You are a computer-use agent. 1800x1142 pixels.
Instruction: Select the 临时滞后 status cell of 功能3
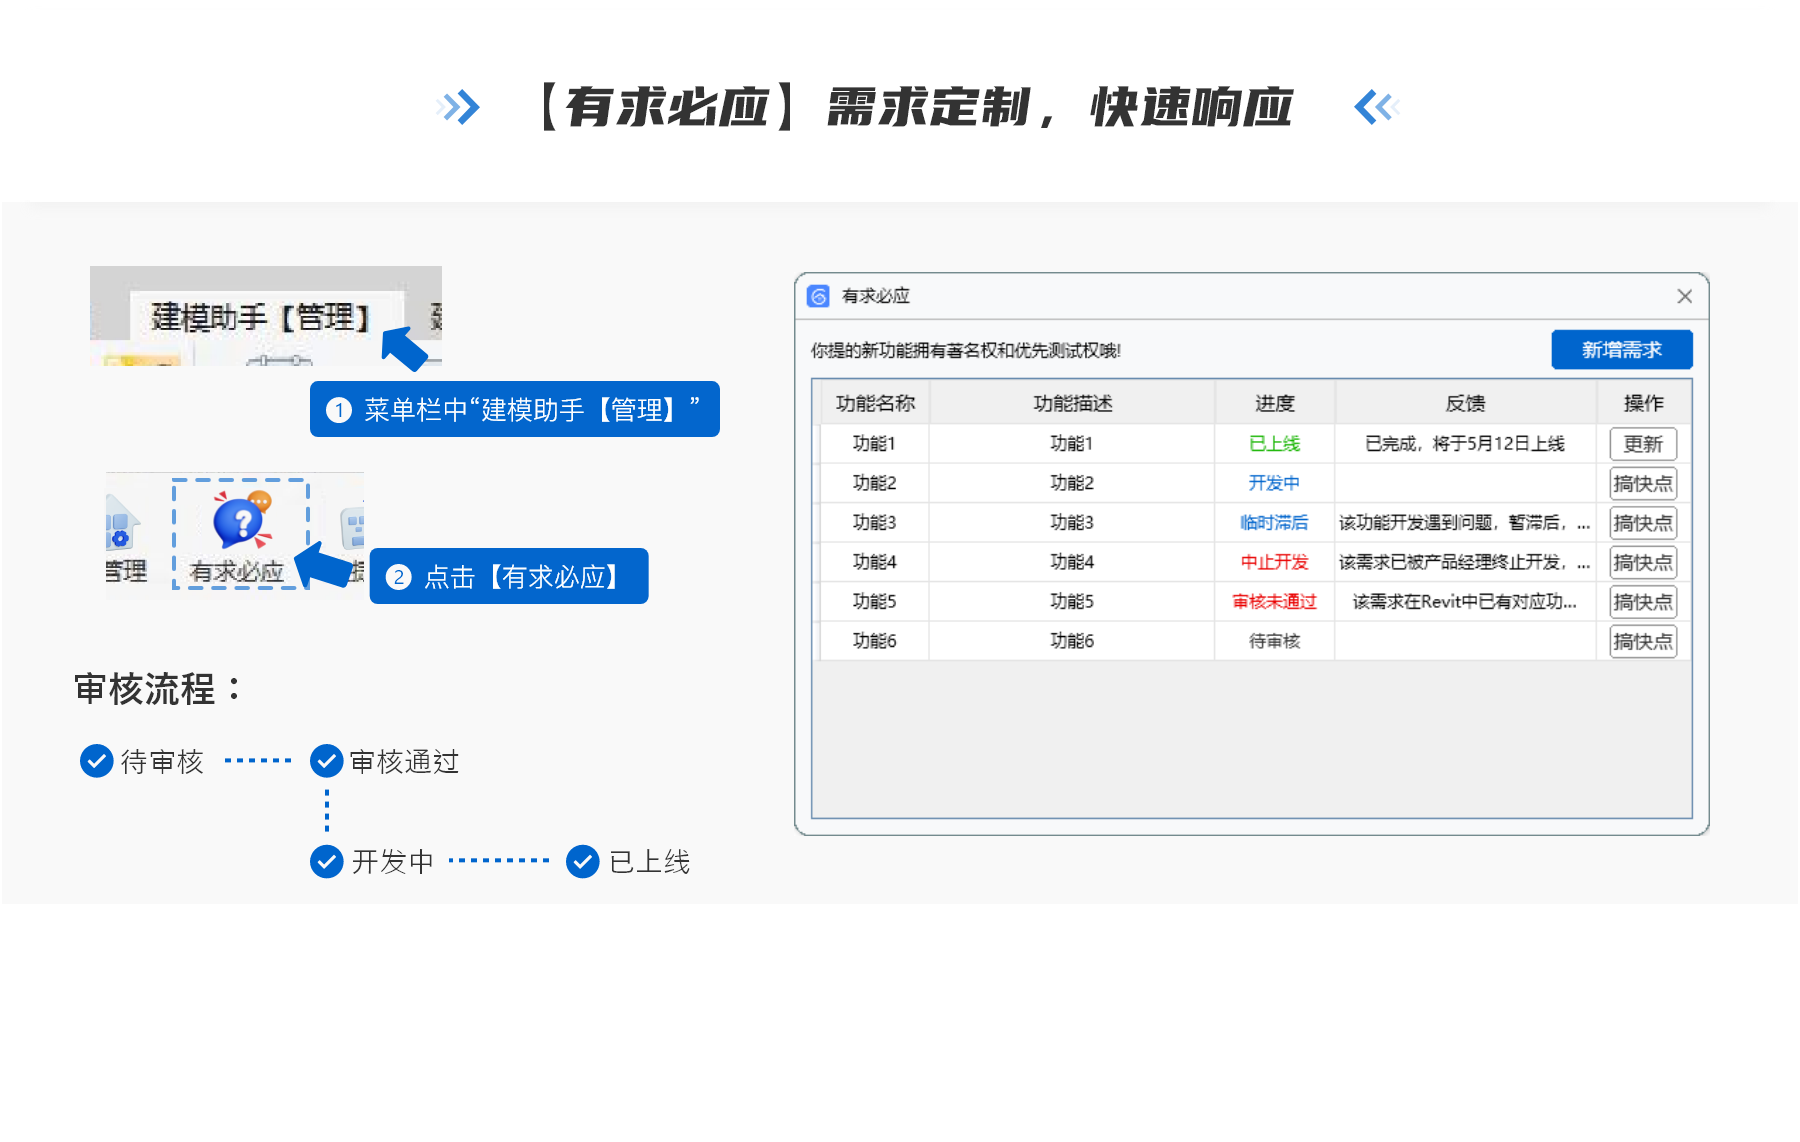(x=1274, y=522)
